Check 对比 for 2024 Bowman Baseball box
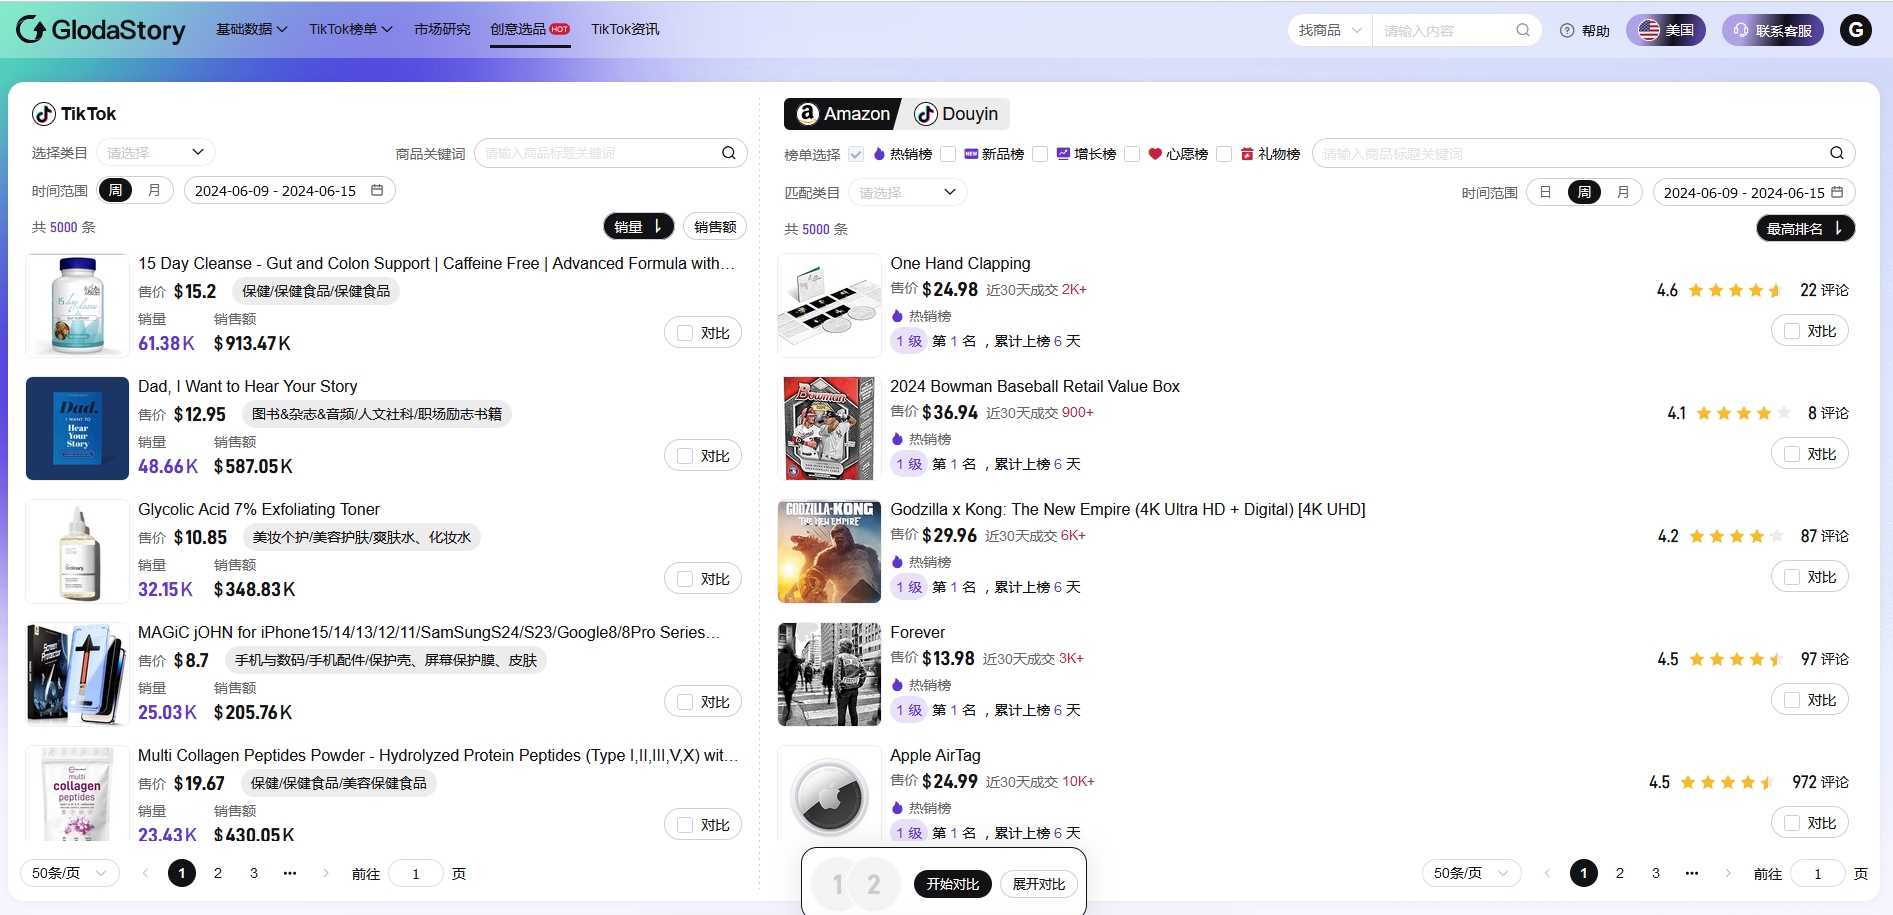This screenshot has height=915, width=1893. (x=1792, y=454)
